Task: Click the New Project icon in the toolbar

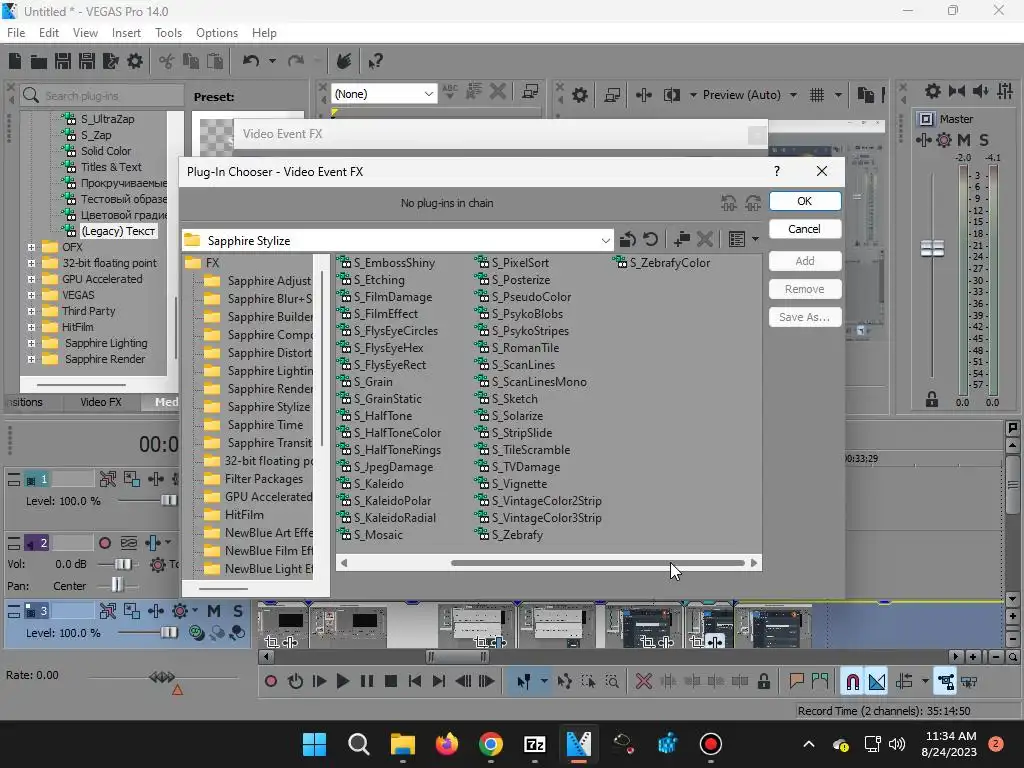Action: pos(15,61)
